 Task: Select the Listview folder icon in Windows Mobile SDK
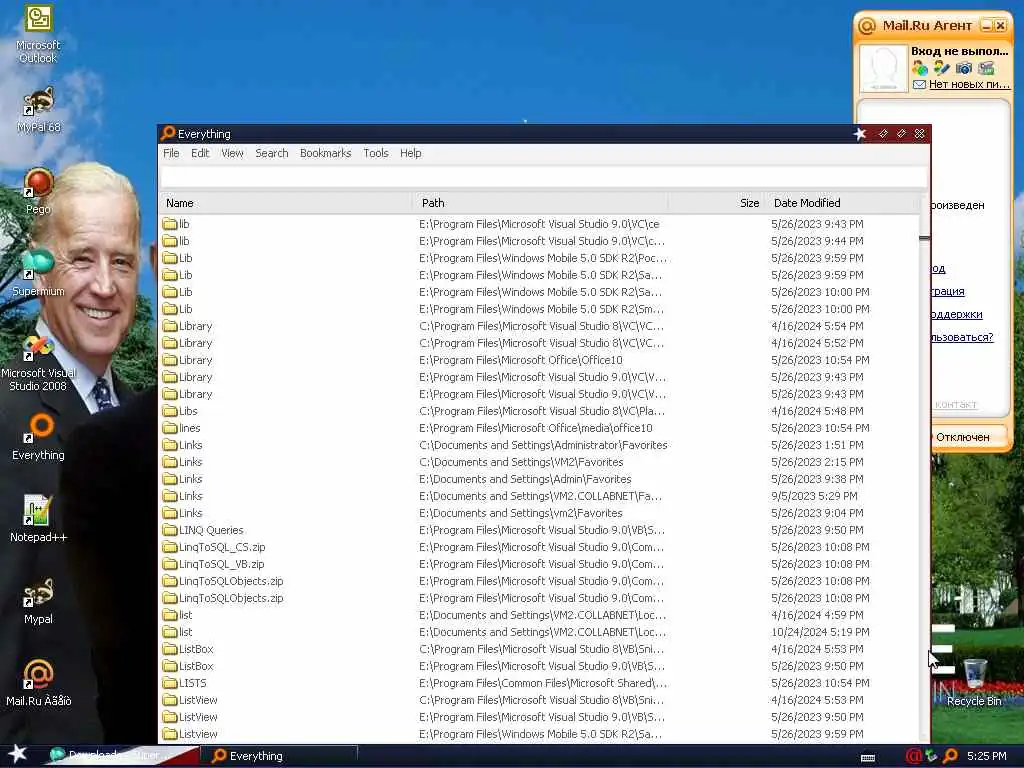coord(170,734)
